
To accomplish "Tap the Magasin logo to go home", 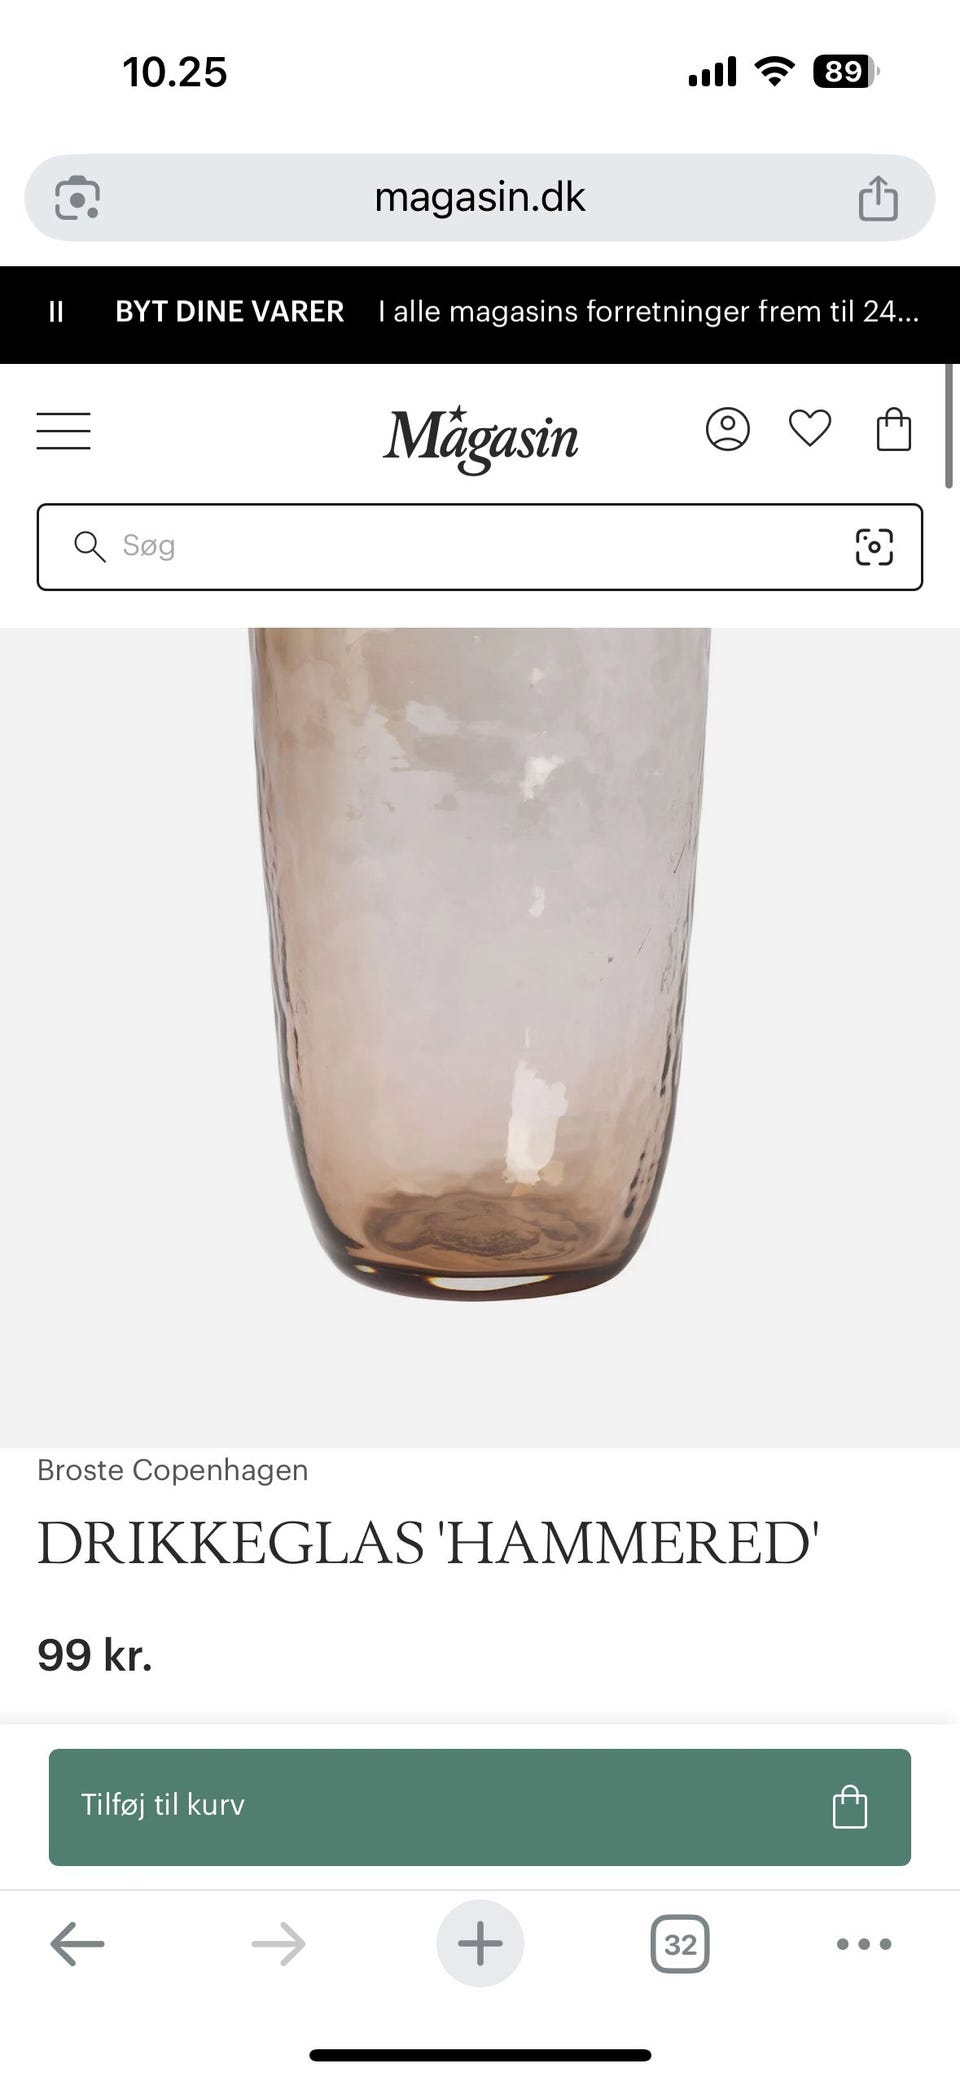I will pos(481,437).
